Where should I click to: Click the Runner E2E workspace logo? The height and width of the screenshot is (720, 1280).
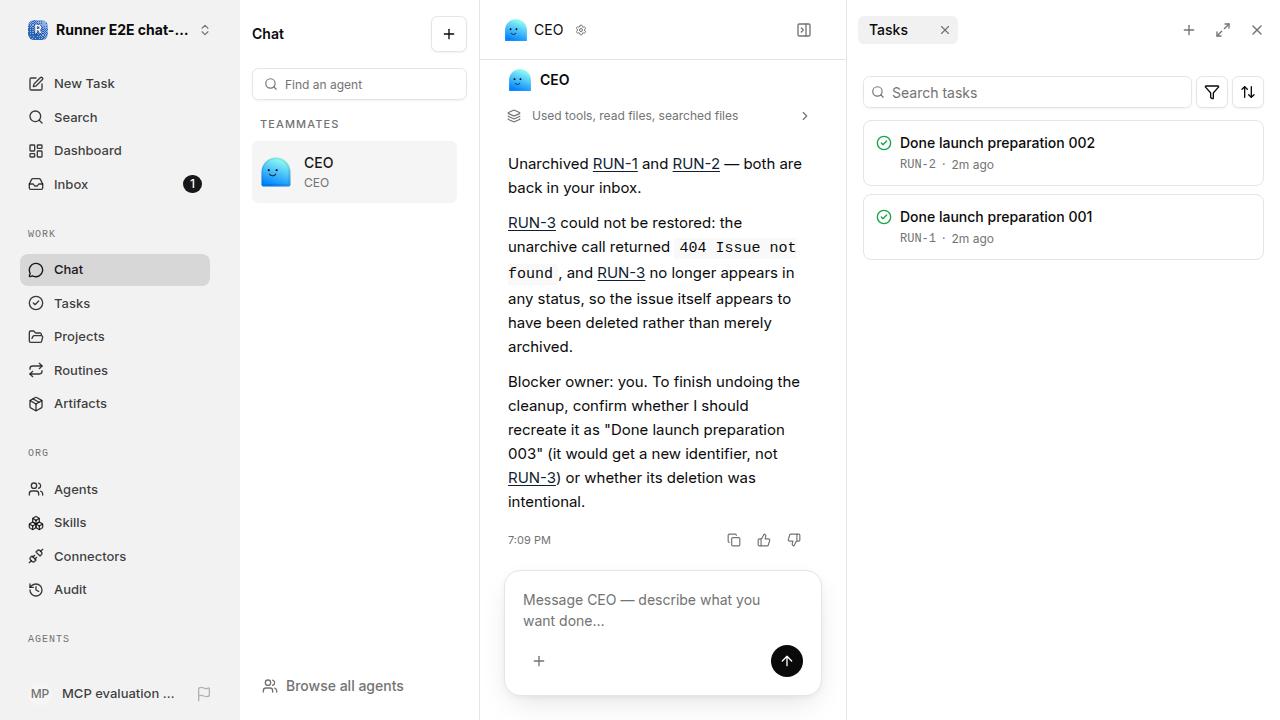pyautogui.click(x=38, y=30)
